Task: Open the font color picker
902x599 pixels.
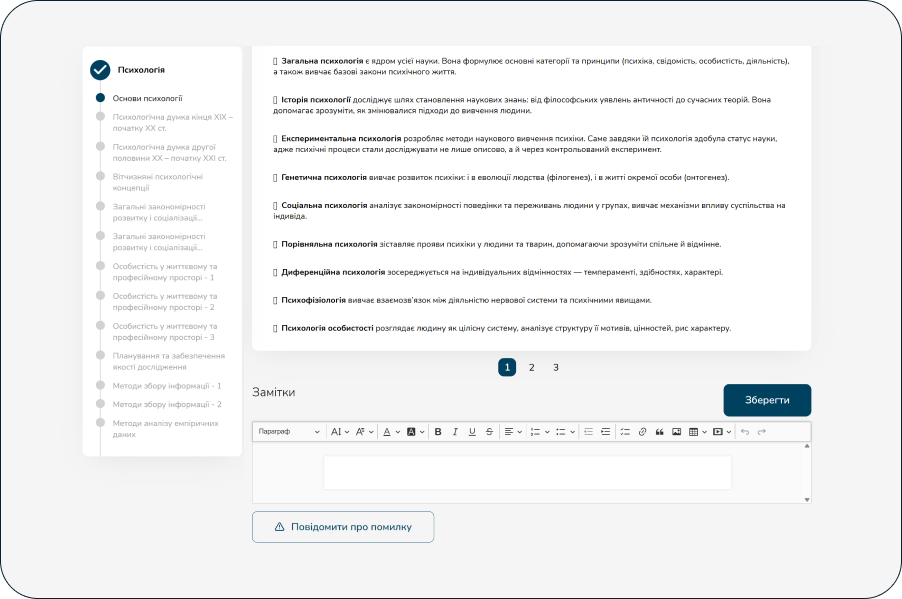Action: point(389,432)
